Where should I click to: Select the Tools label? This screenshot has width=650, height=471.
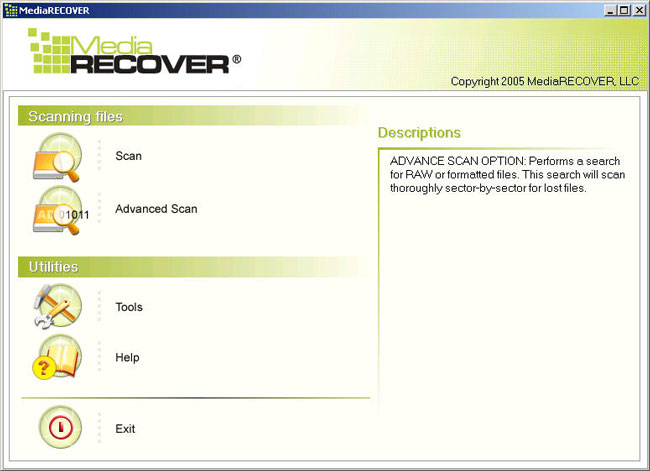point(129,307)
